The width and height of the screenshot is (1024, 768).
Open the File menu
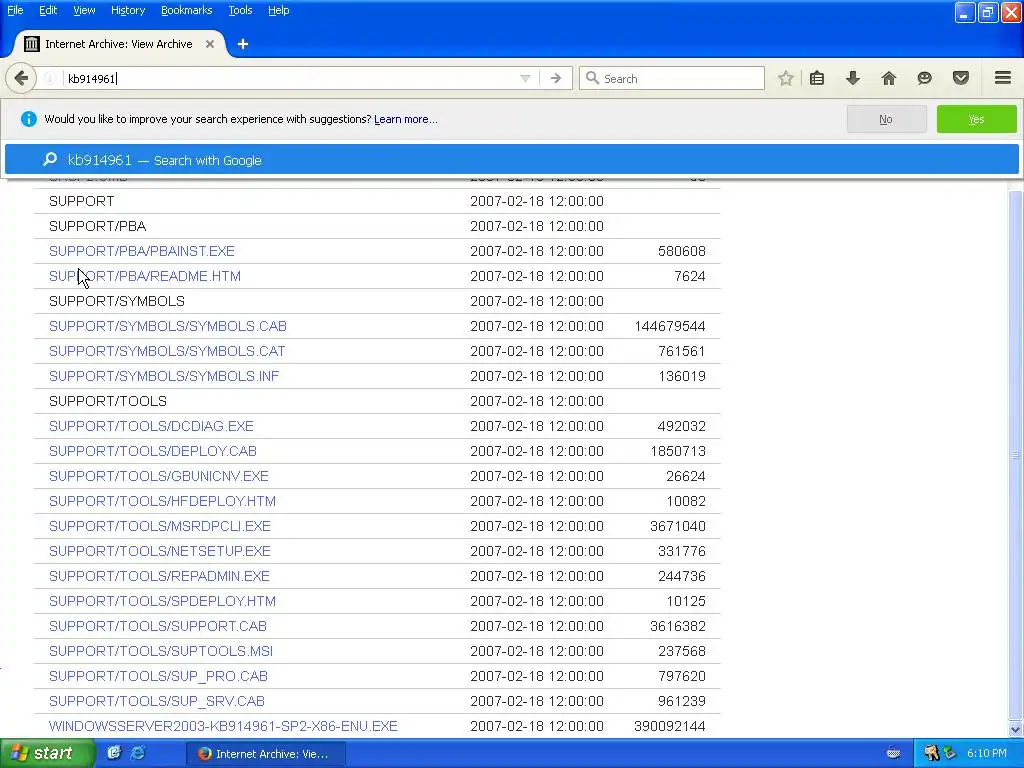pos(15,10)
